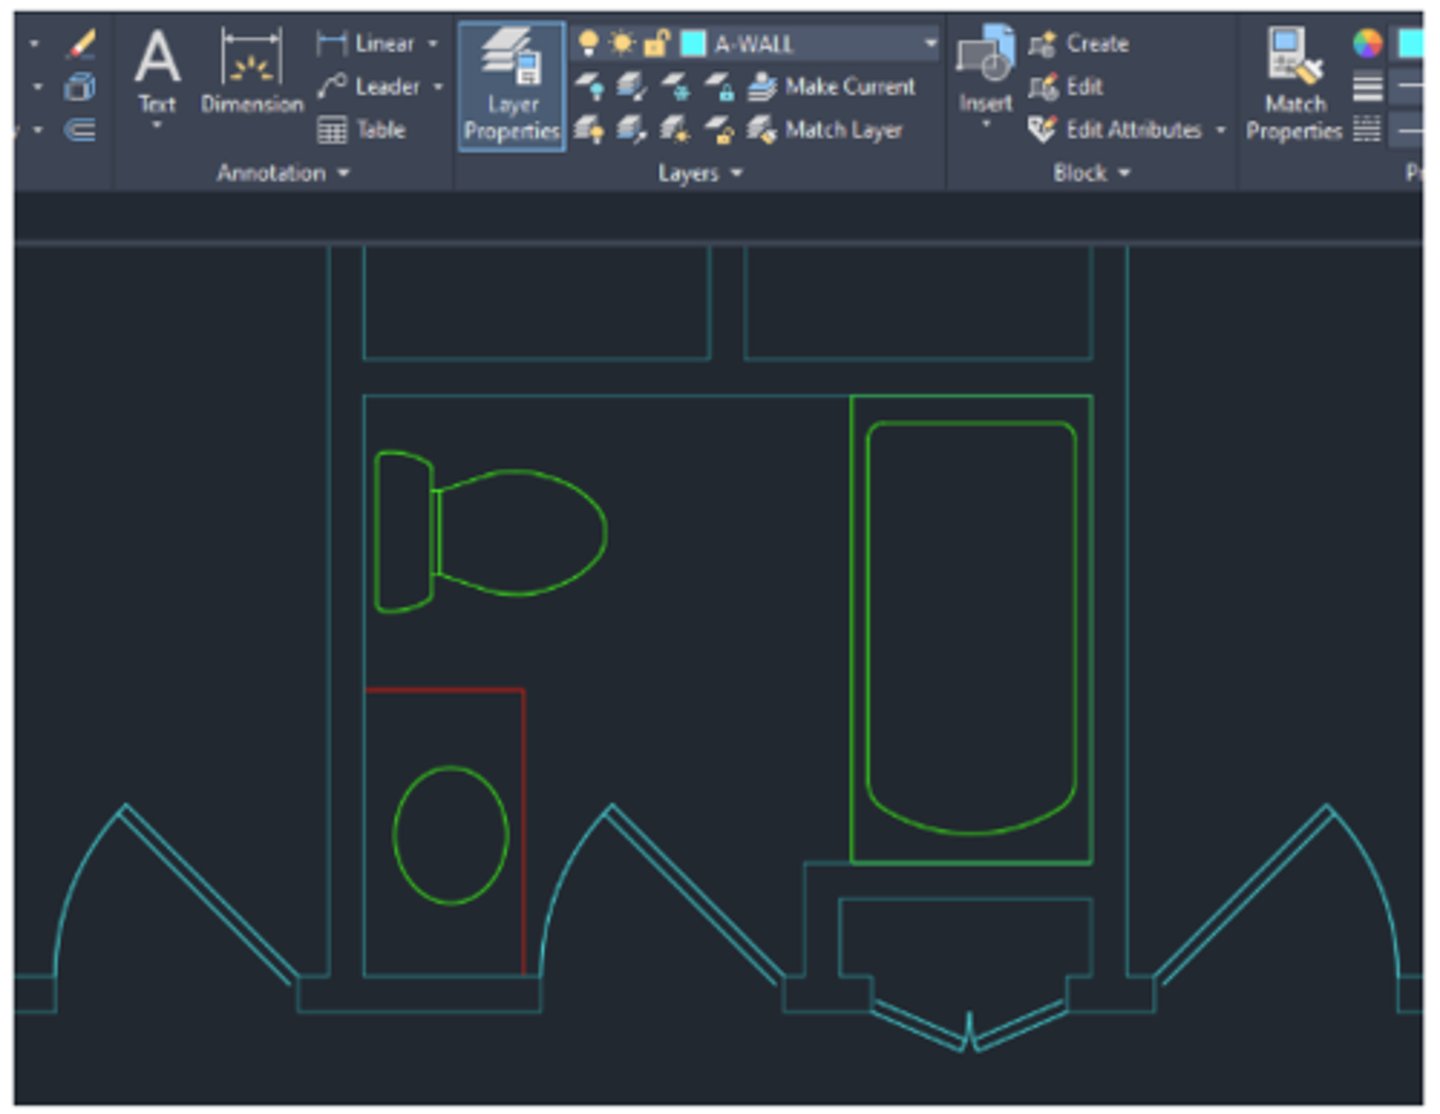Toggle freeze sun icon for A-WALL layer
Viewport: 1440px width, 1114px height.
[x=622, y=43]
